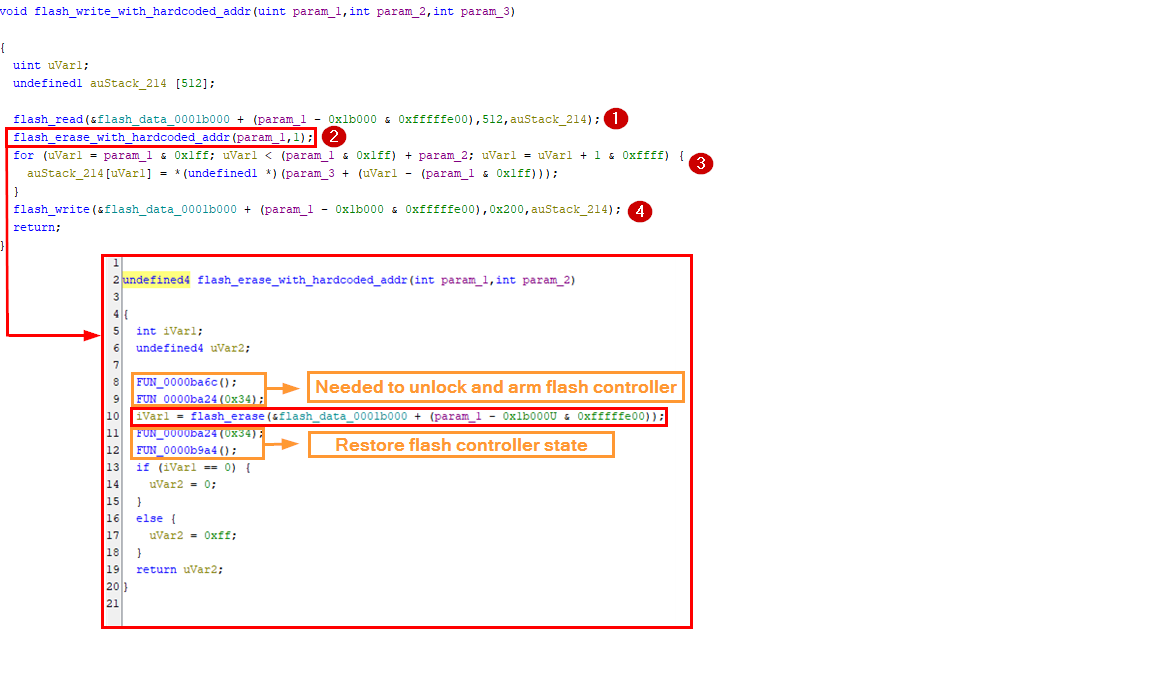Select the boxed flash_erase_with_hardcoded_addr(param_1,1) call
Viewport: 1174px width, 690px height.
click(162, 137)
